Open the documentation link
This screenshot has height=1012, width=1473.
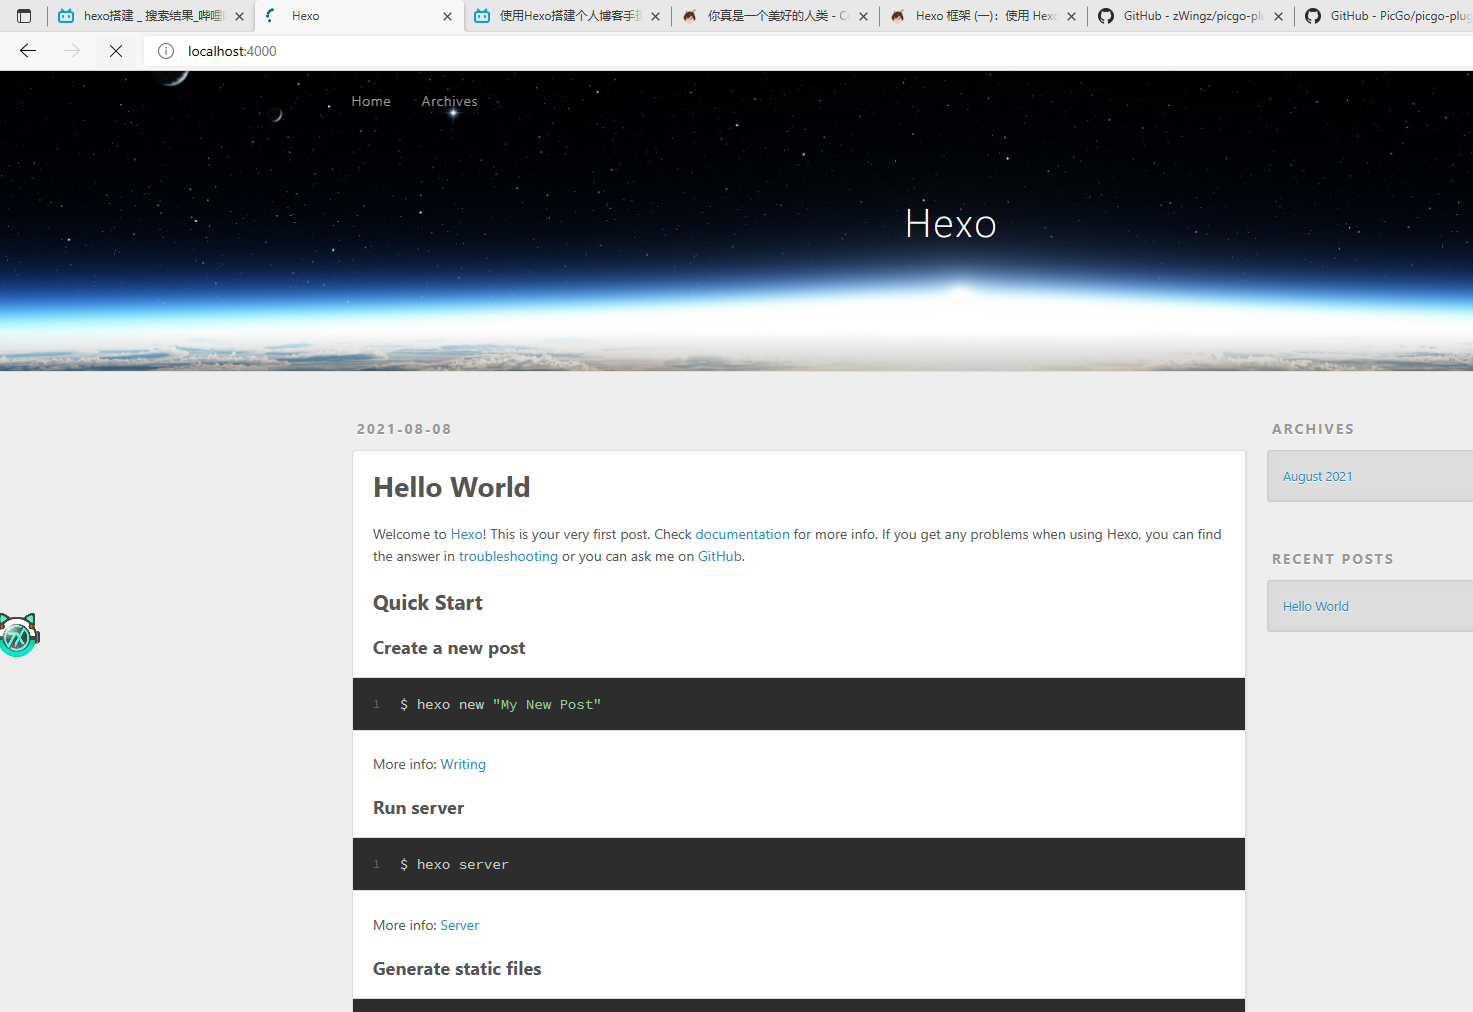click(x=742, y=534)
